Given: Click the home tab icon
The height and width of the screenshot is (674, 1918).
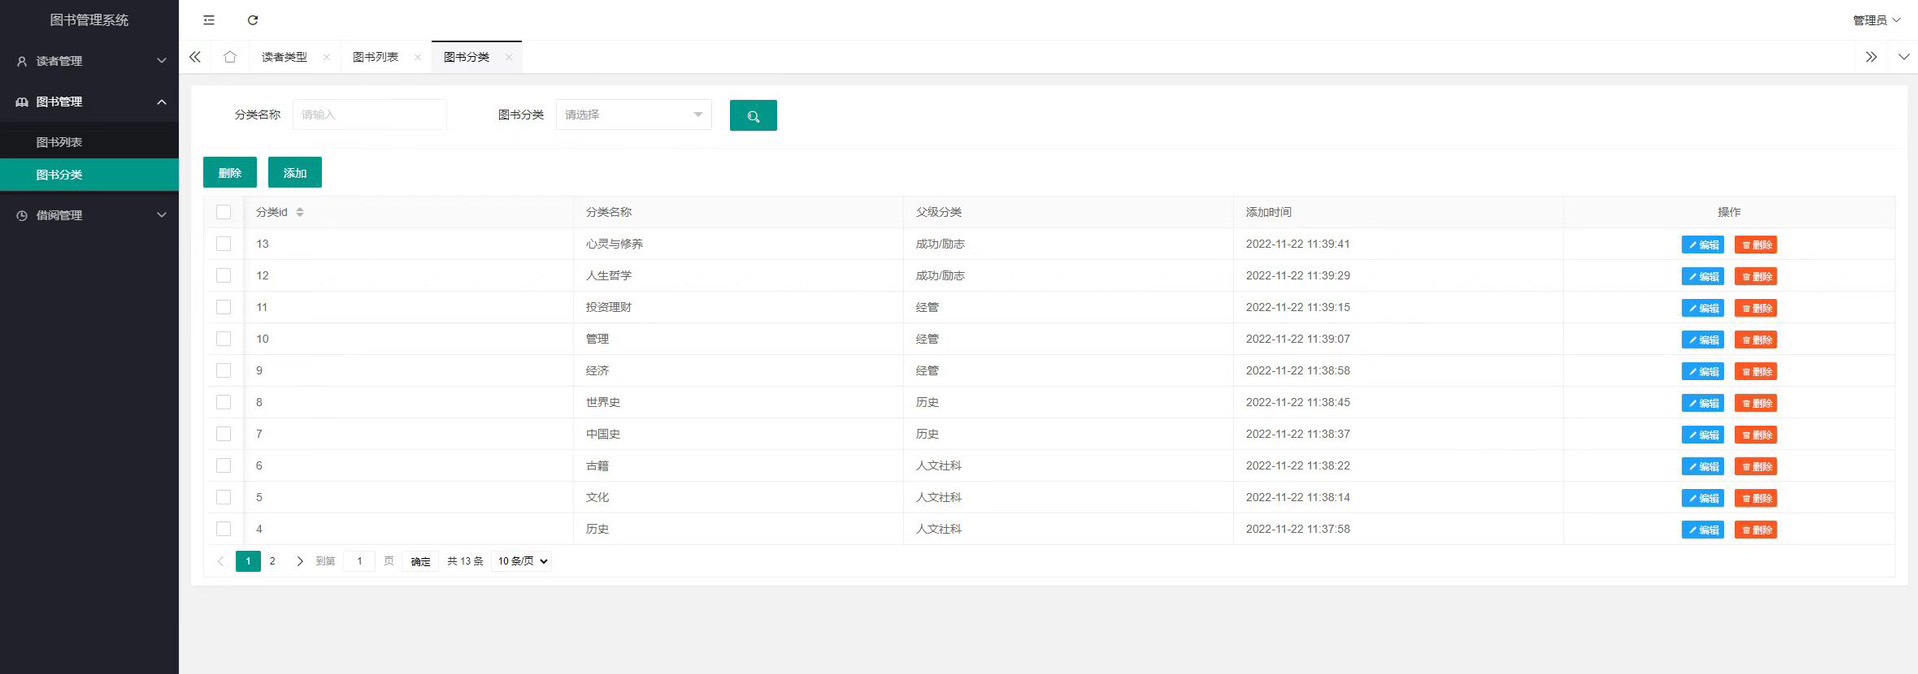Looking at the screenshot, I should click(230, 57).
